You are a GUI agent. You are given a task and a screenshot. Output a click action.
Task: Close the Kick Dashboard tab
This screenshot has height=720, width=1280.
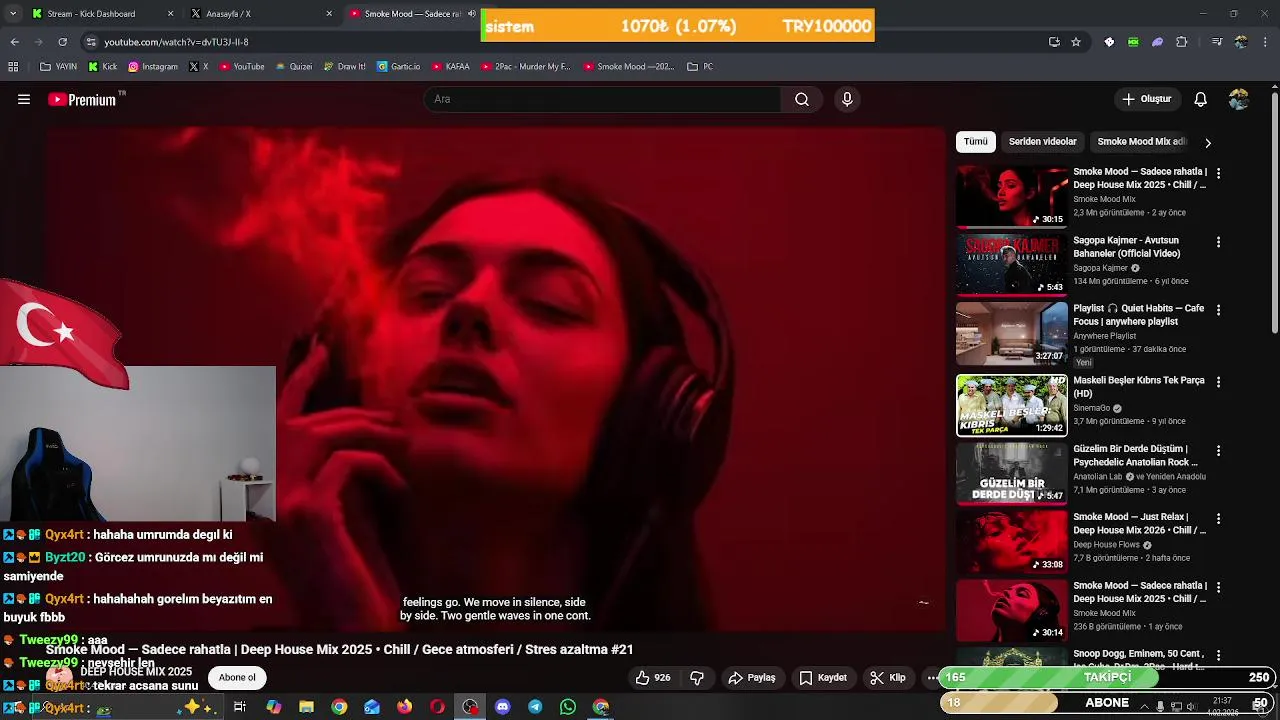tap(170, 14)
